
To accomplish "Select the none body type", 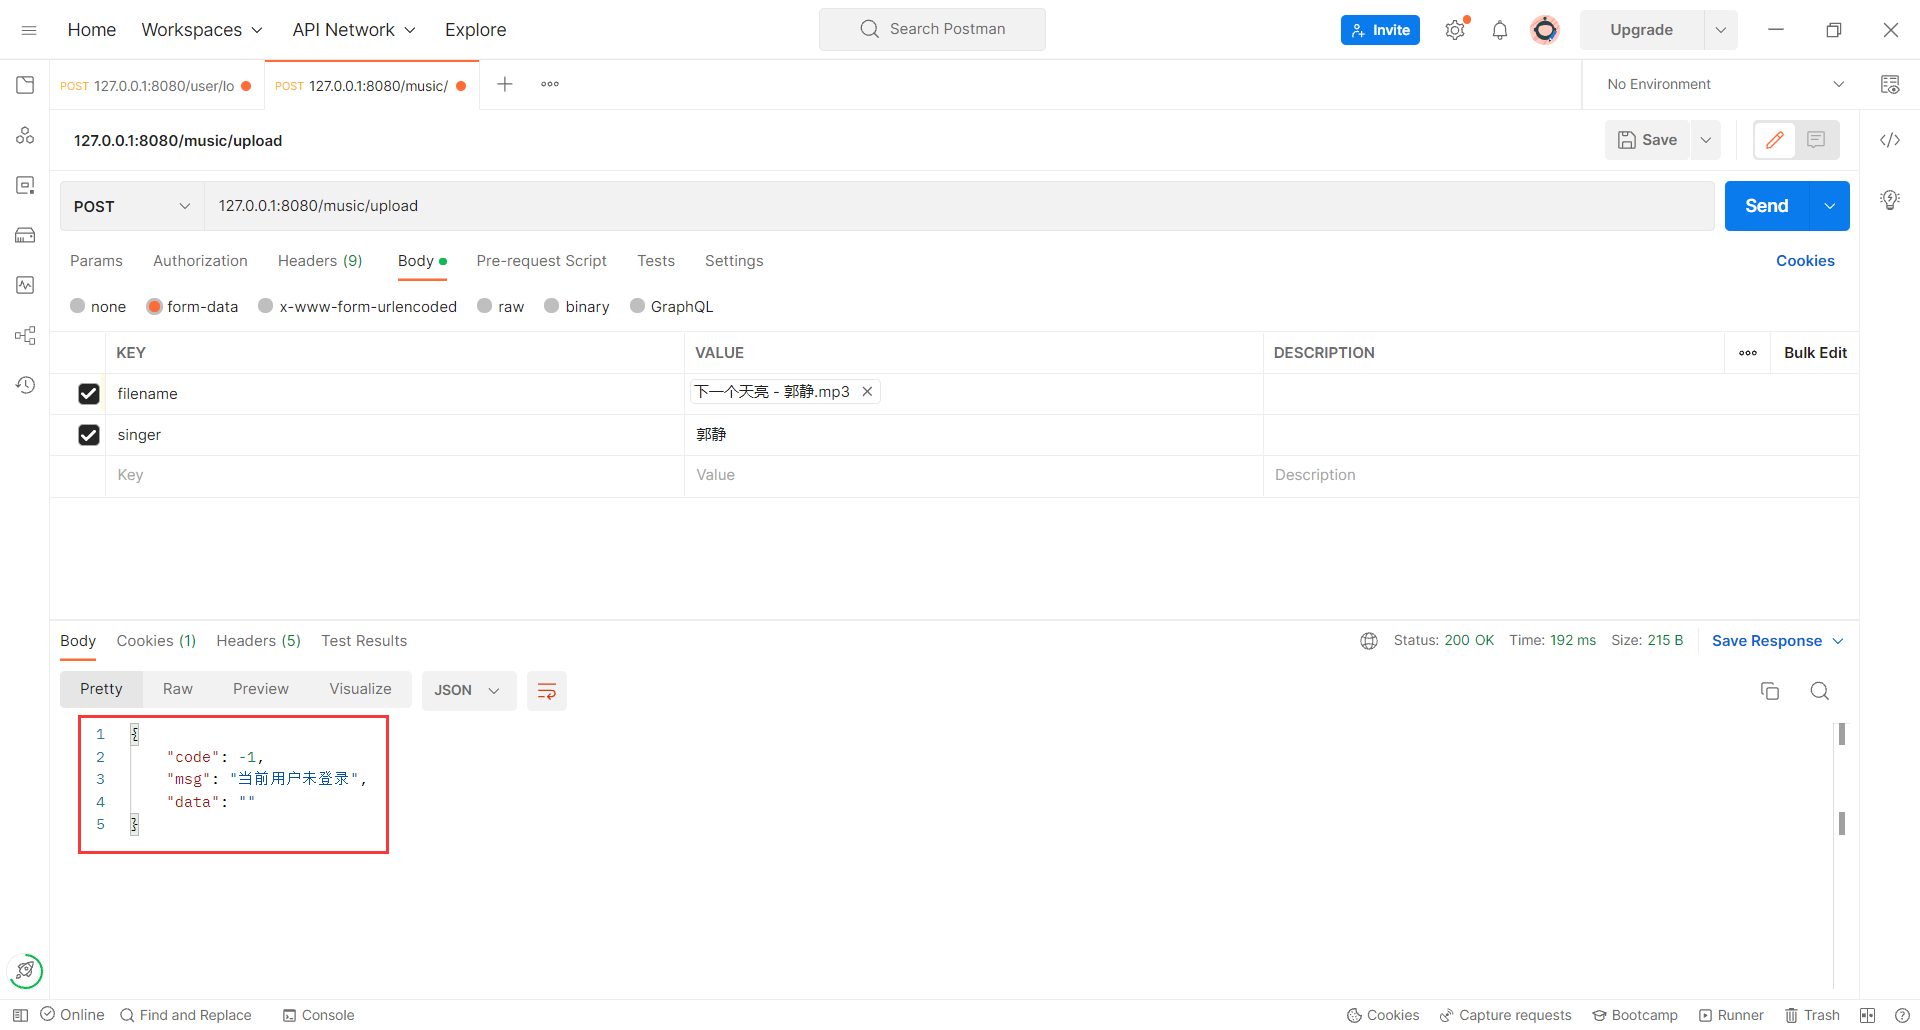I will coord(78,306).
